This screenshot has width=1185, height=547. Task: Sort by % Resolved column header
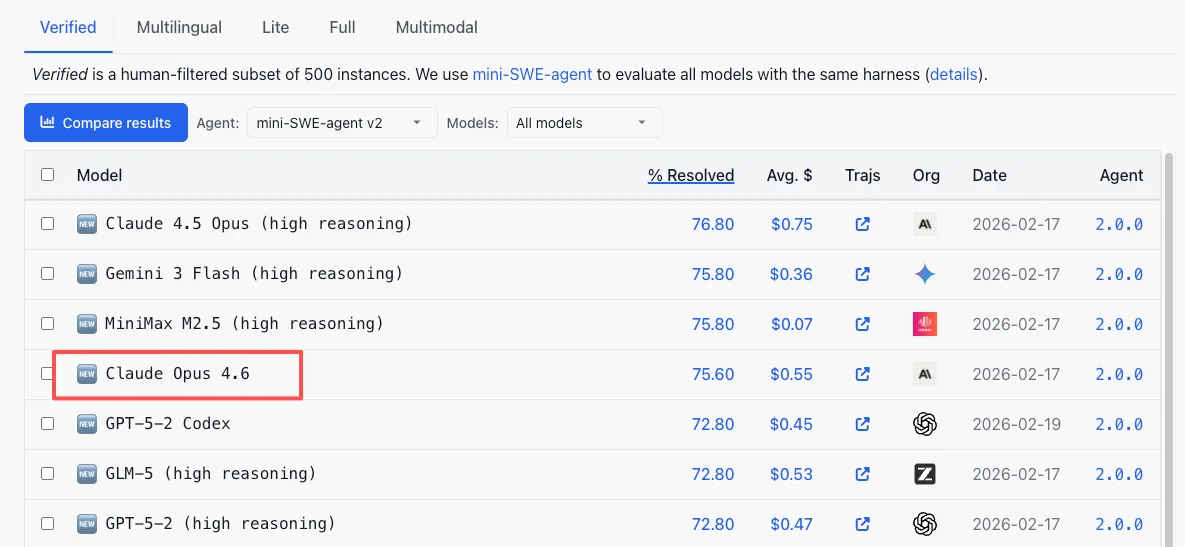click(691, 175)
